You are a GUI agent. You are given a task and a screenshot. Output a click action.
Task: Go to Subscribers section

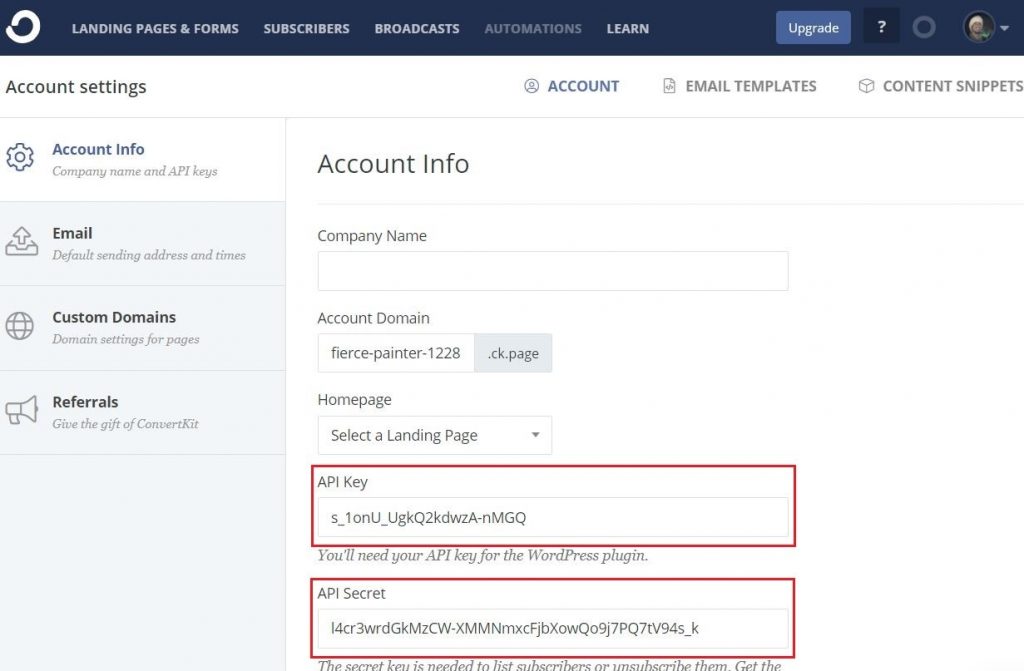[x=306, y=29]
